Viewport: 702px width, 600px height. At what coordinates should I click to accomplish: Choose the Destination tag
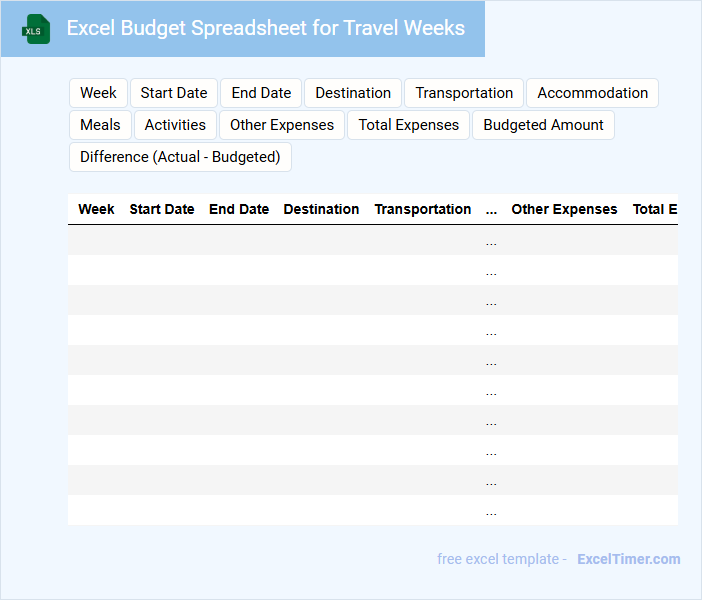(353, 93)
